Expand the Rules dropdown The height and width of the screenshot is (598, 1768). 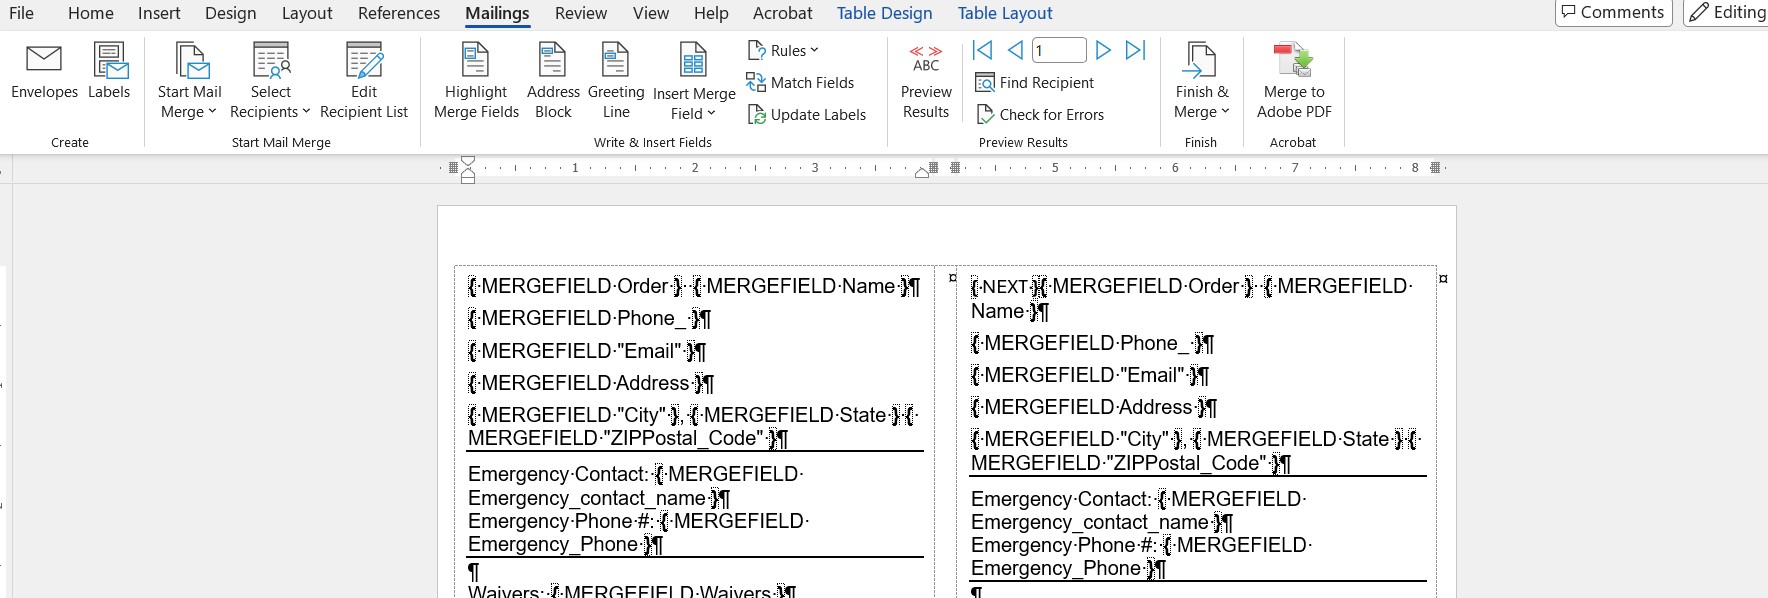coord(783,50)
